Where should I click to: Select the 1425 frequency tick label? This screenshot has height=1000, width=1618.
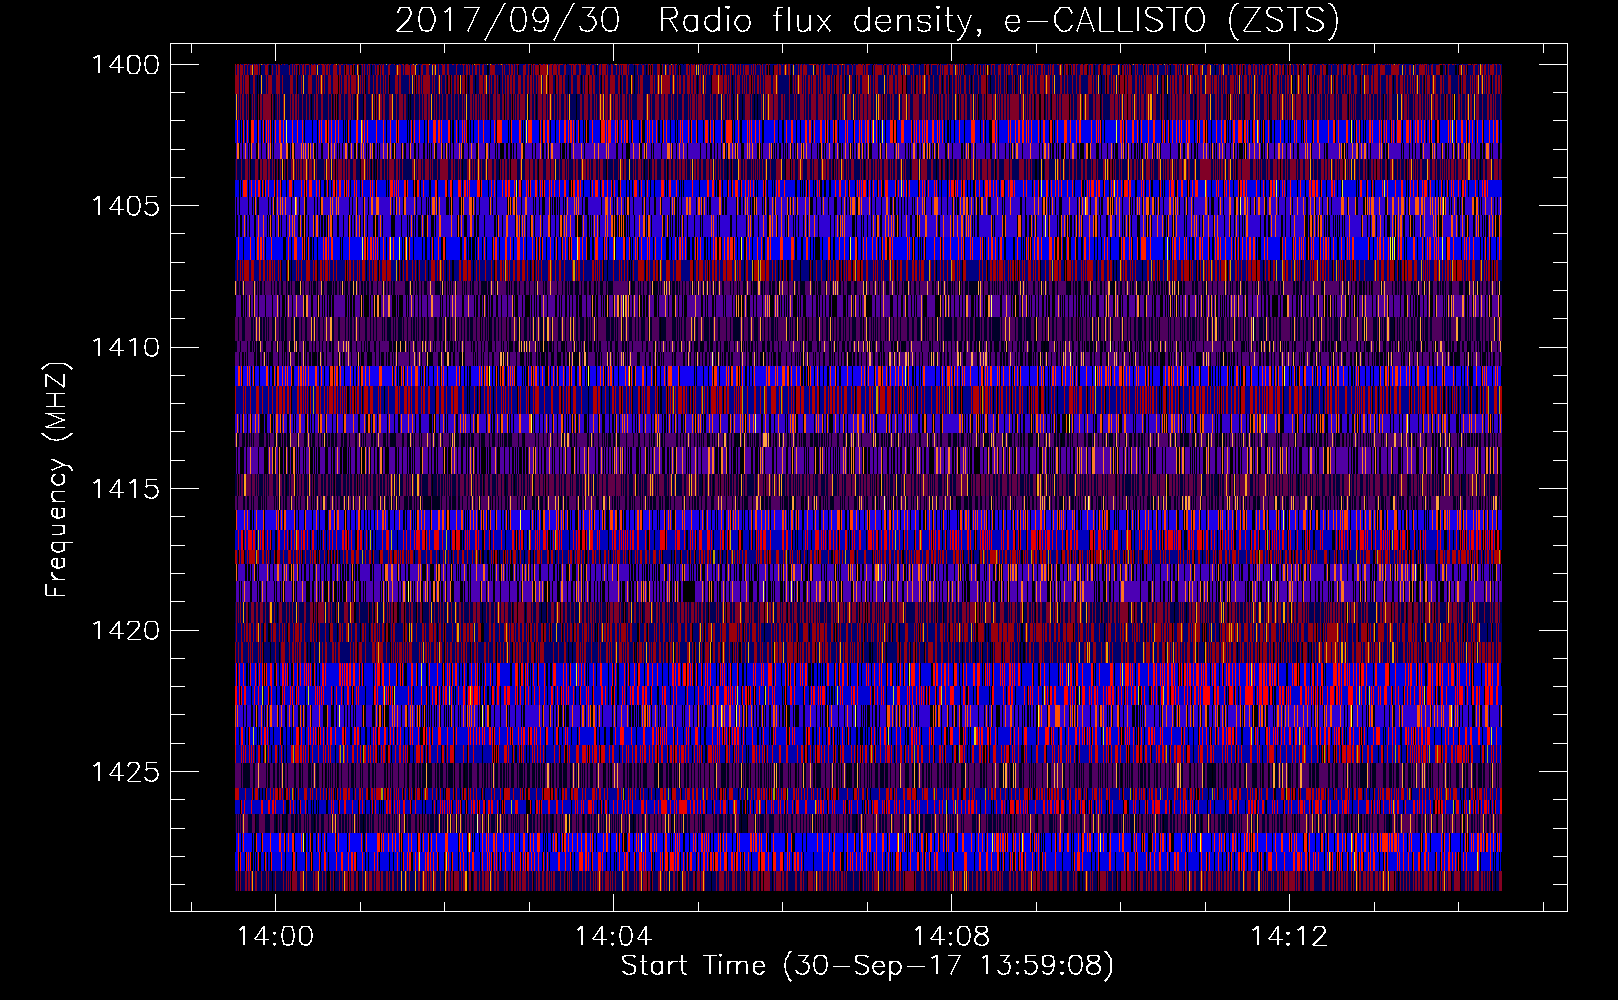point(125,772)
